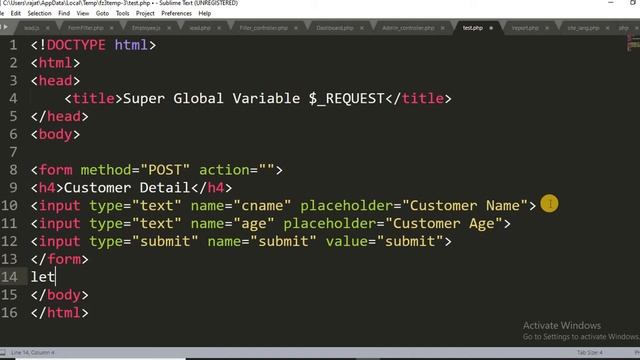
Task: Switch to the Filter_controller.php tab
Action: click(263, 28)
